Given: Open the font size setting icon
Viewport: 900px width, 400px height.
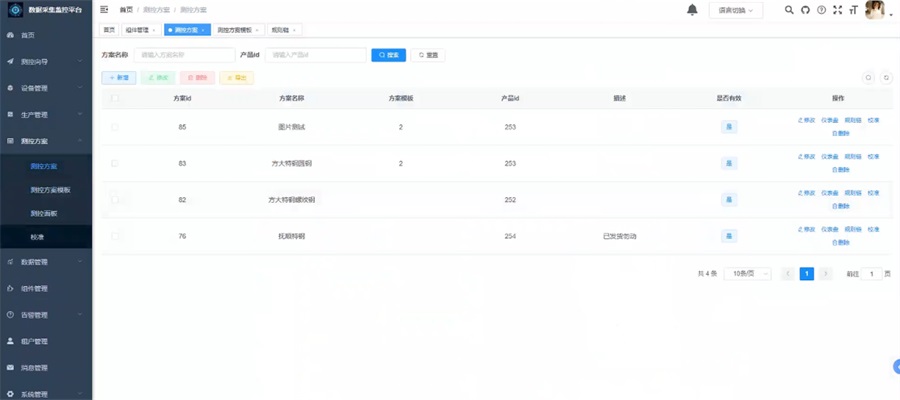Looking at the screenshot, I should pos(853,10).
